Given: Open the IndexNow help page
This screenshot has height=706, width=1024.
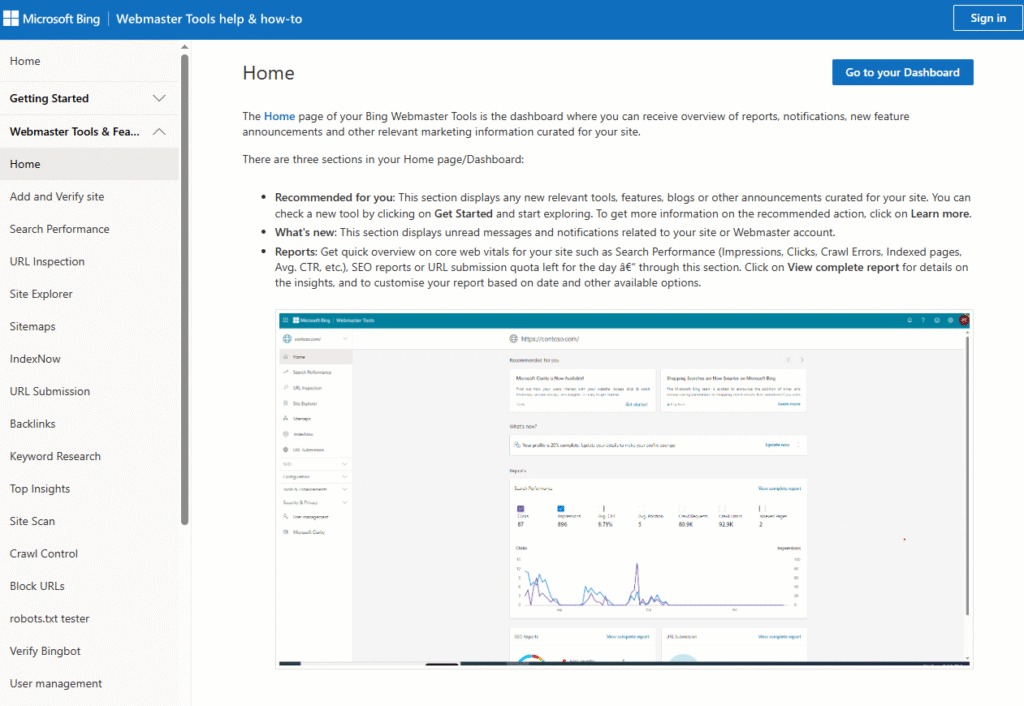Looking at the screenshot, I should coord(35,359).
